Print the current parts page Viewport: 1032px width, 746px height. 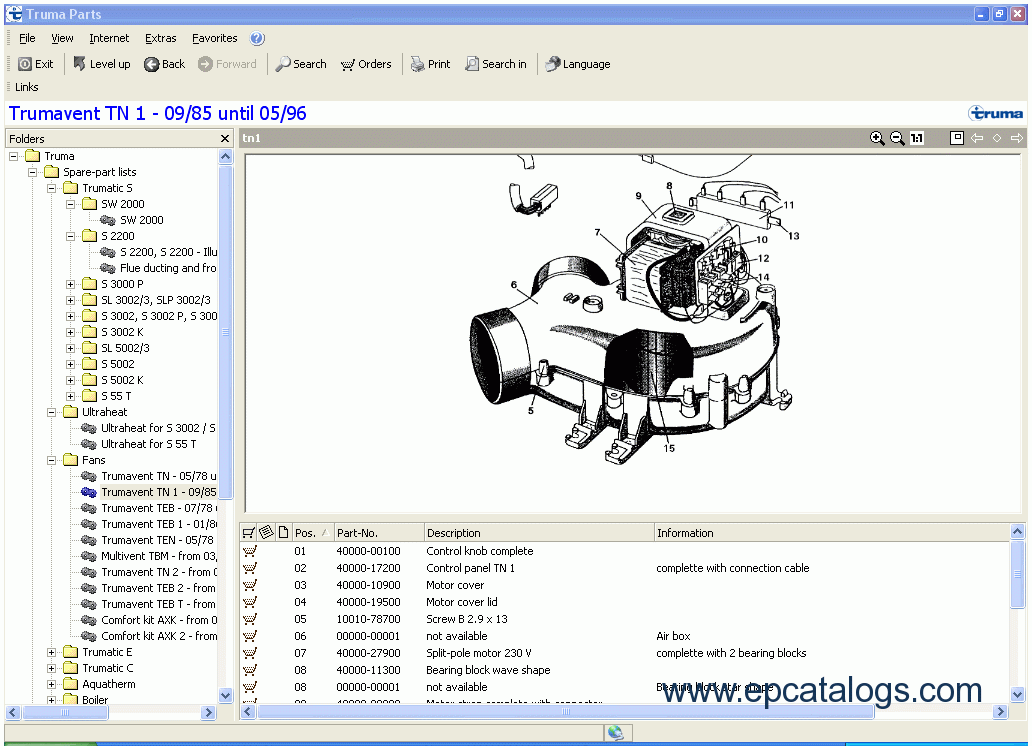430,64
